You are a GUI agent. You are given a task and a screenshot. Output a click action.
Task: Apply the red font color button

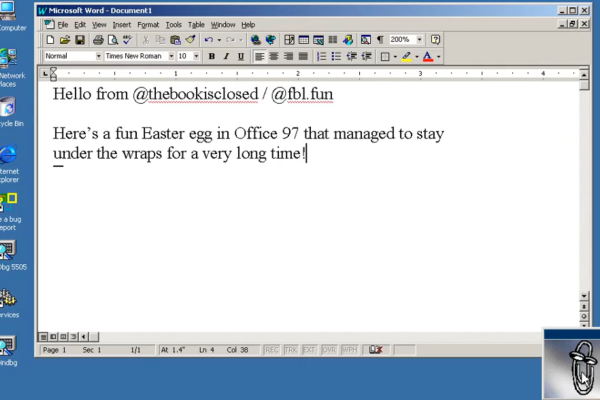pyautogui.click(x=428, y=57)
